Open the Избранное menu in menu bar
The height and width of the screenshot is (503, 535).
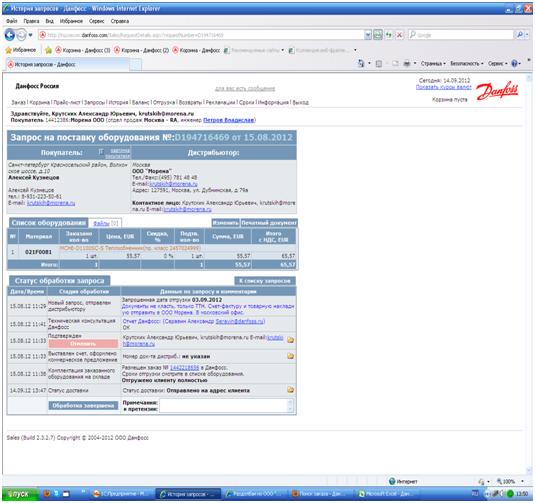71,21
